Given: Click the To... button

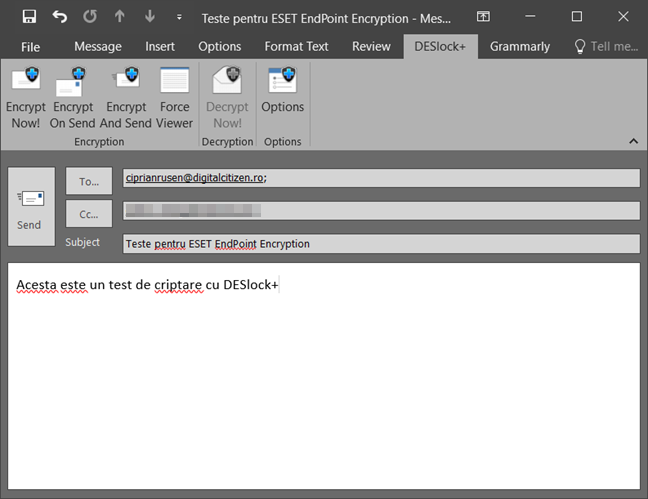Looking at the screenshot, I should pos(89,181).
